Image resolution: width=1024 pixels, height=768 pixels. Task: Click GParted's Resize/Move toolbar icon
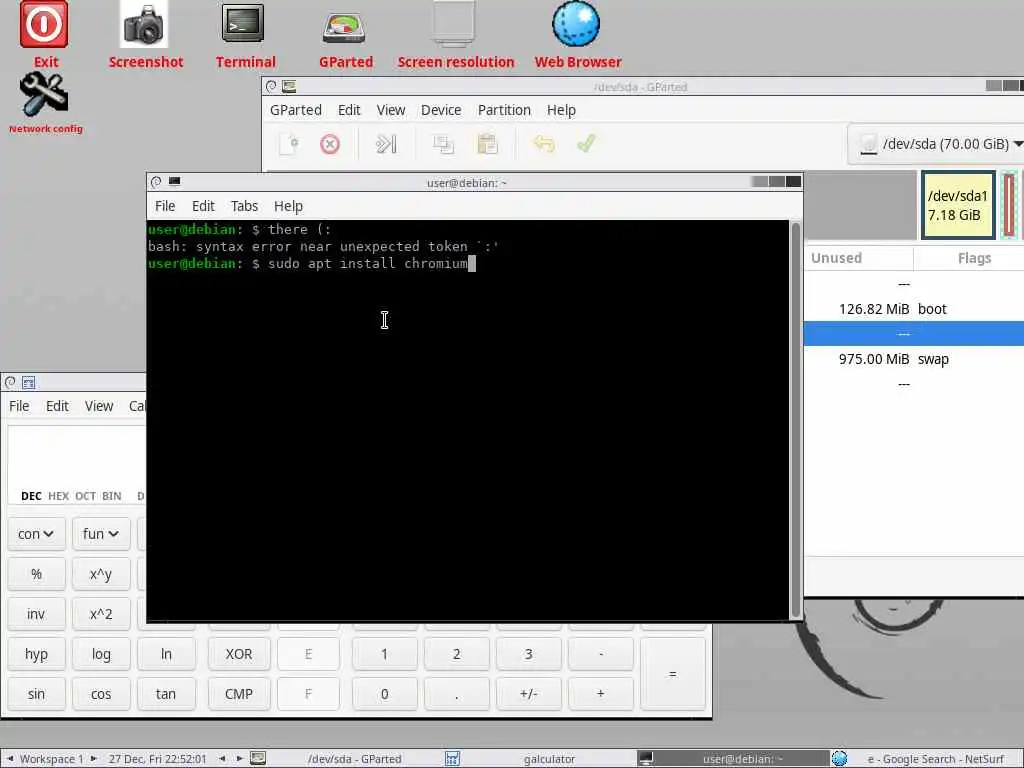coord(386,144)
